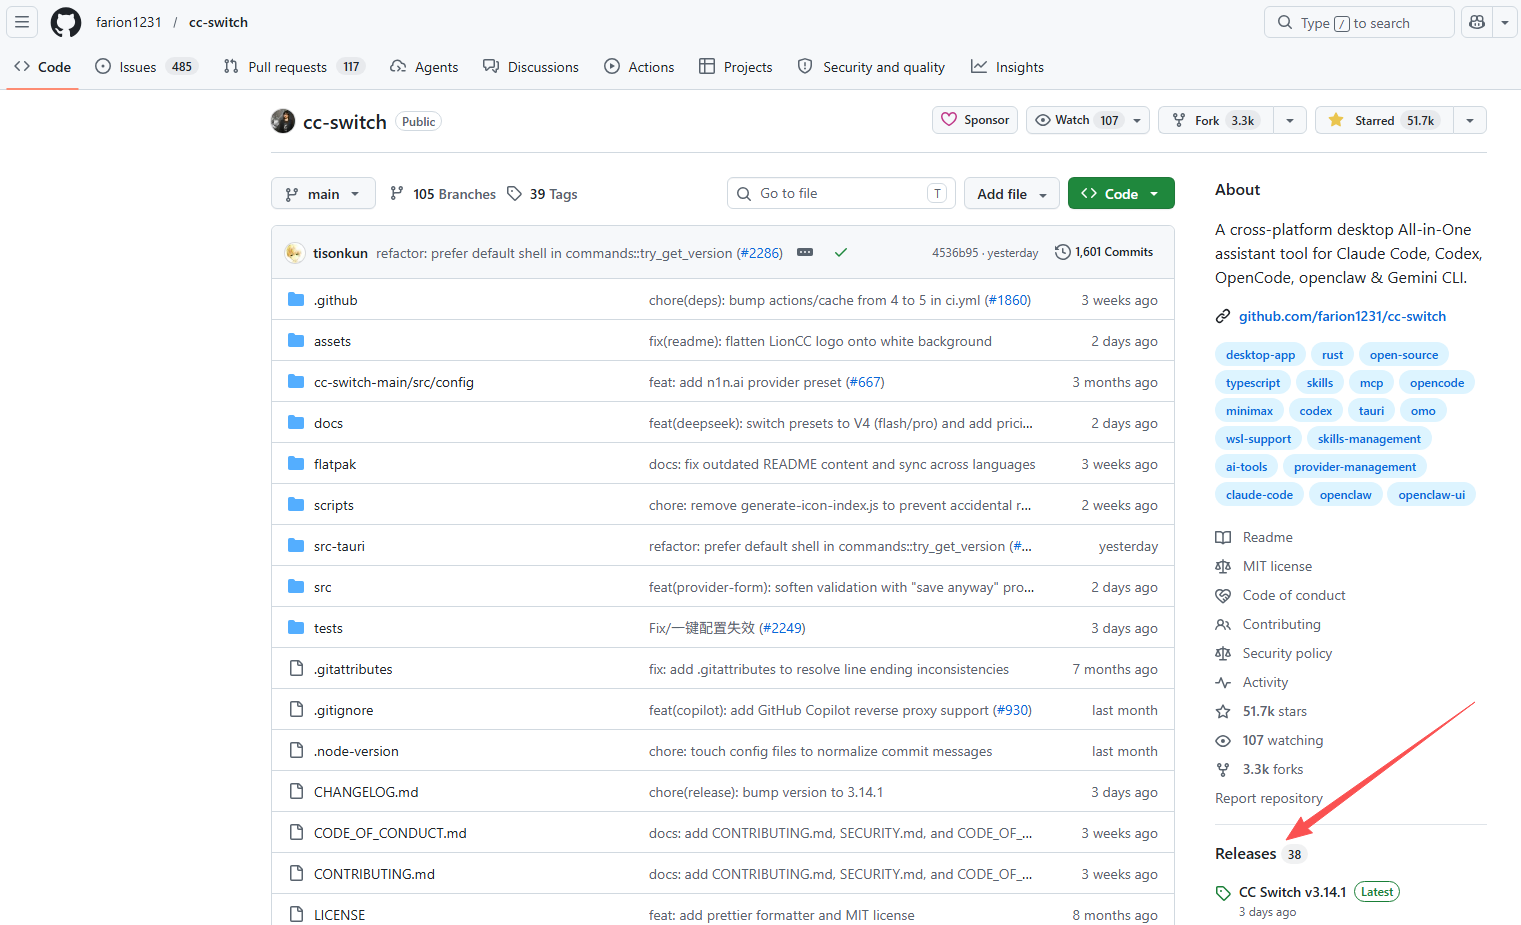The height and width of the screenshot is (925, 1521).
Task: Select the desktop-app topic tag
Action: [1260, 355]
